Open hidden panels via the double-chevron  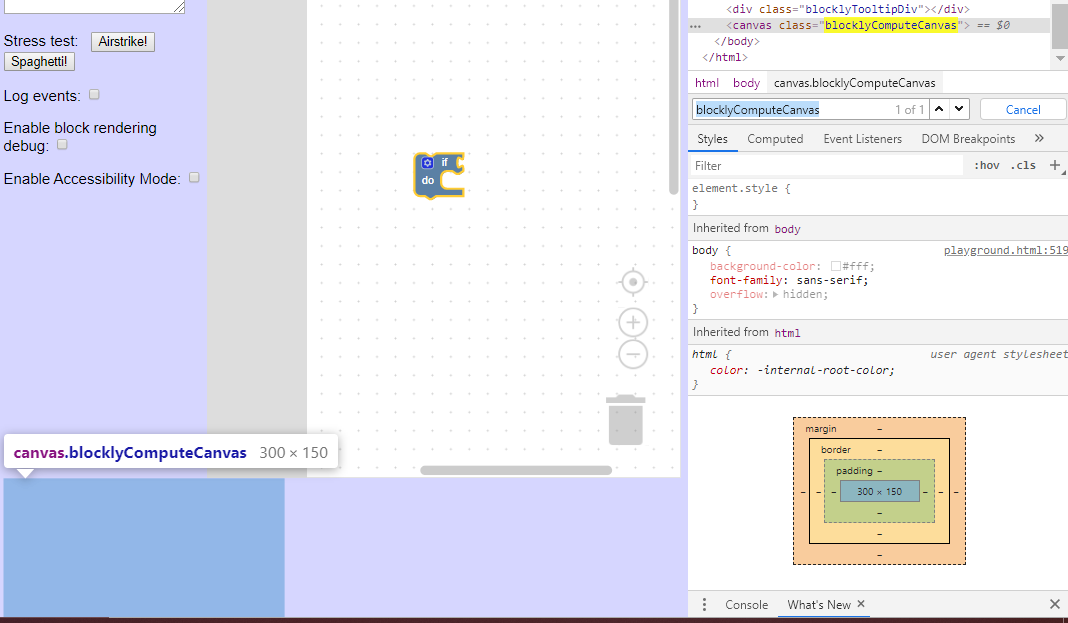pyautogui.click(x=1039, y=138)
